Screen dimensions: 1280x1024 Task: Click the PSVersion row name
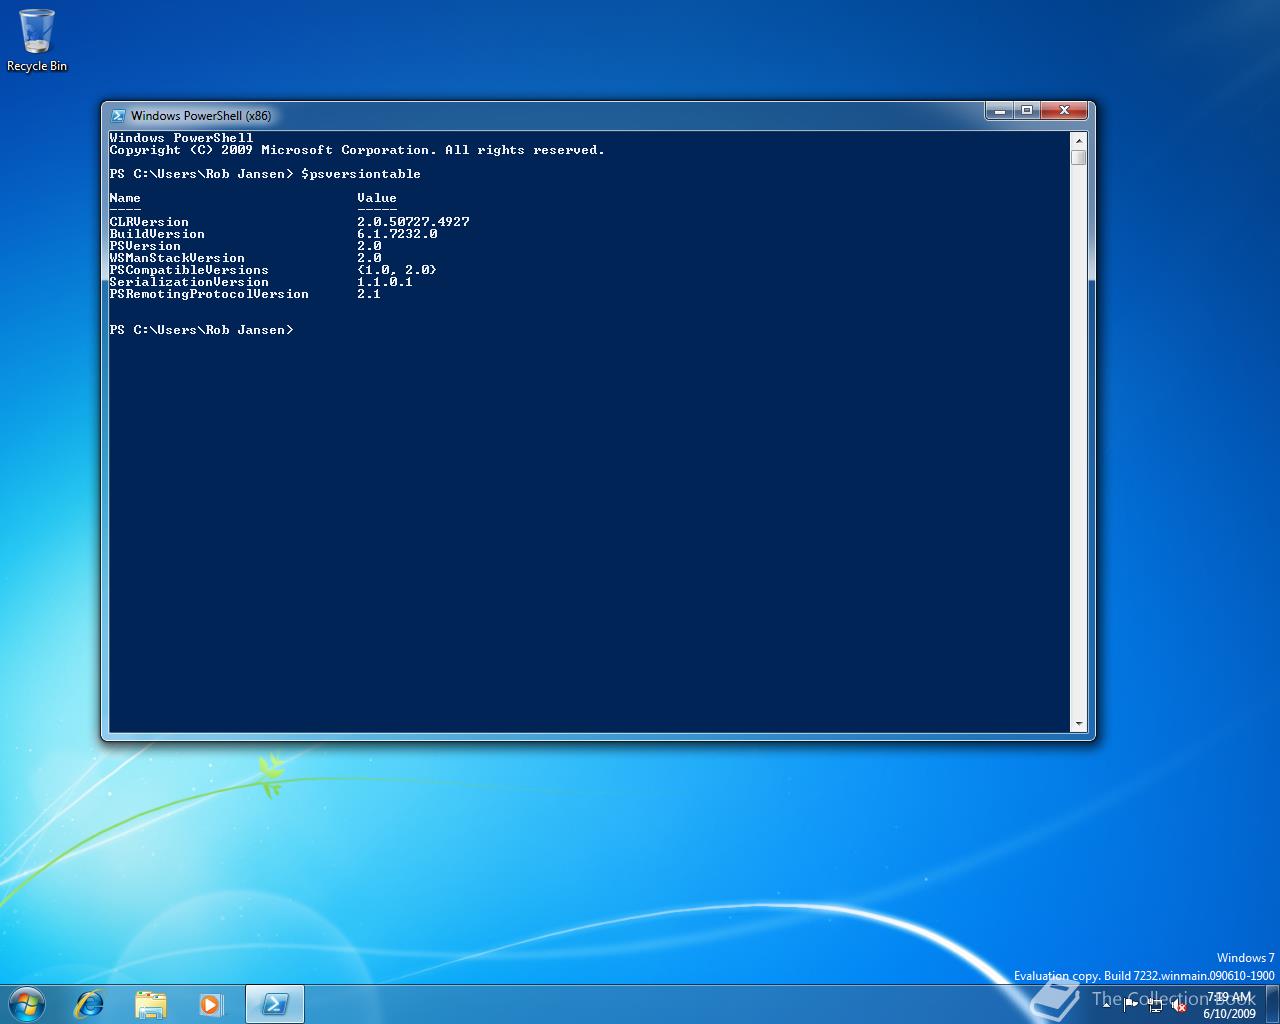[x=145, y=246]
